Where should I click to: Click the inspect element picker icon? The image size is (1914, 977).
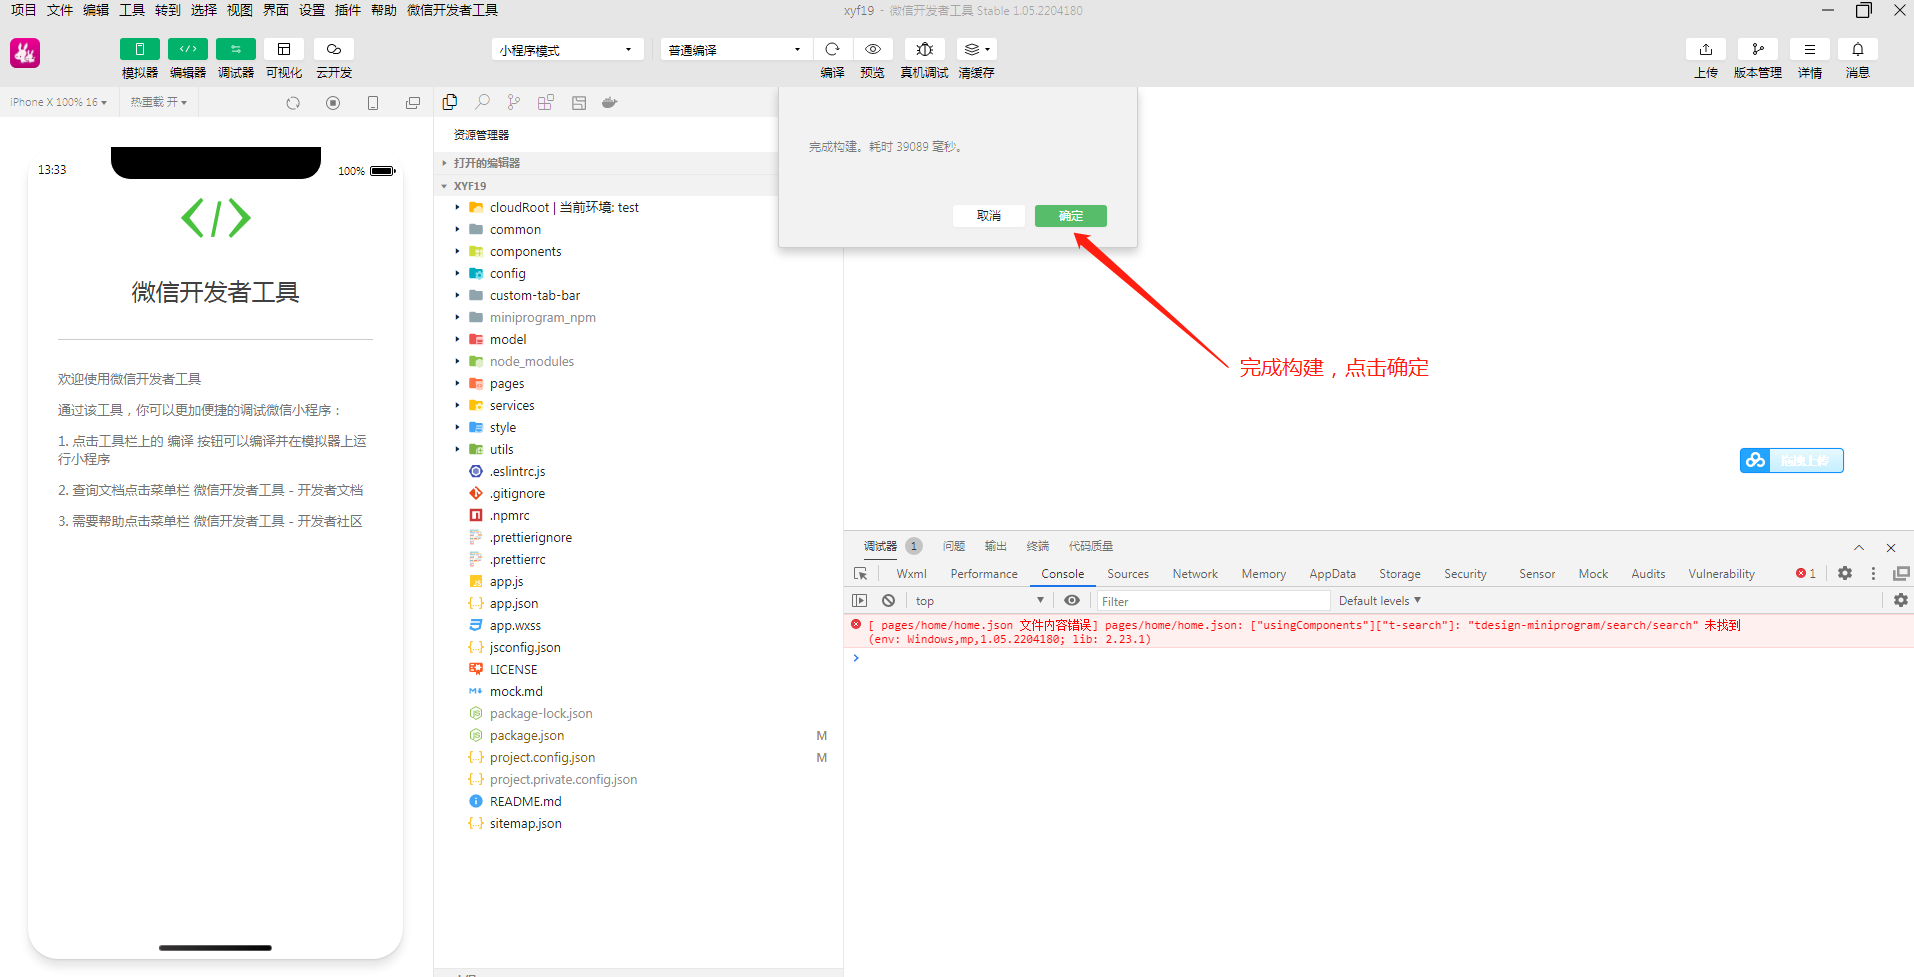tap(861, 573)
